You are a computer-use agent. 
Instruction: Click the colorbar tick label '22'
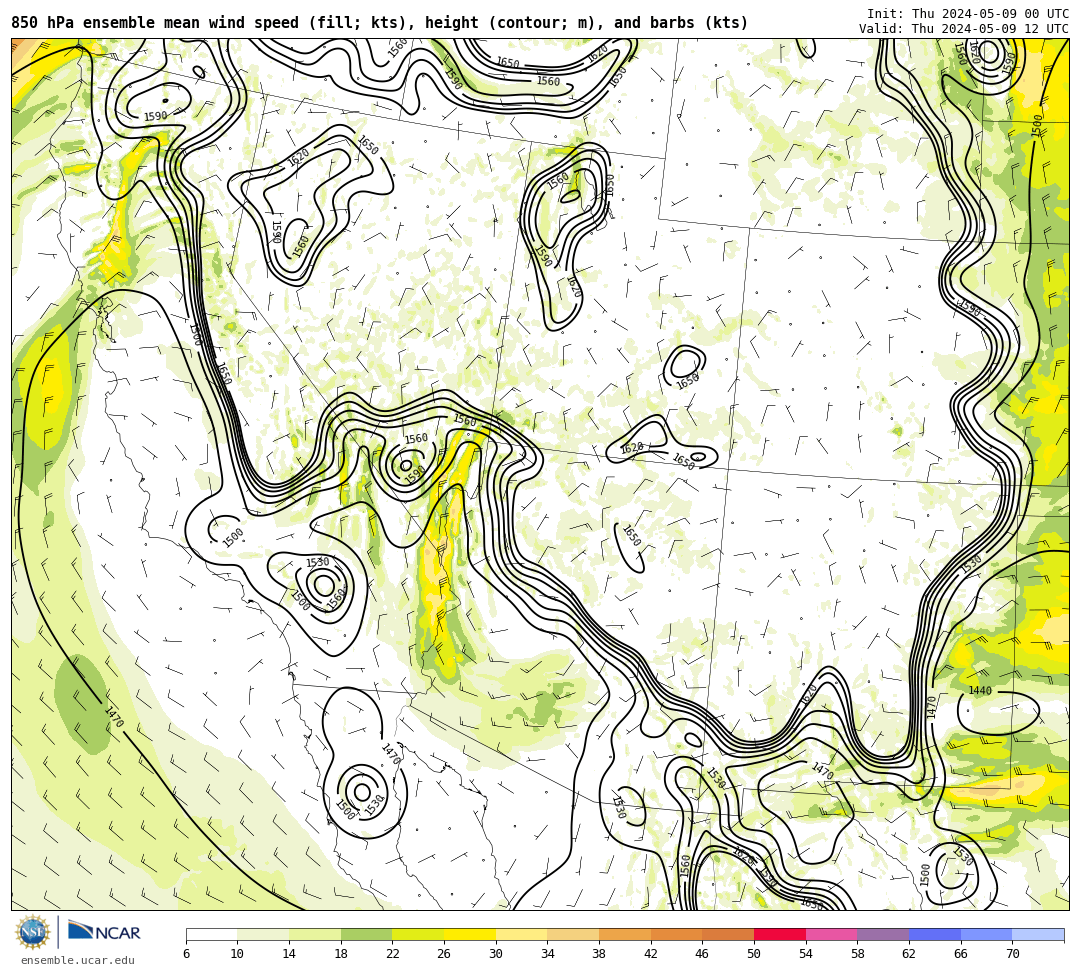click(392, 954)
